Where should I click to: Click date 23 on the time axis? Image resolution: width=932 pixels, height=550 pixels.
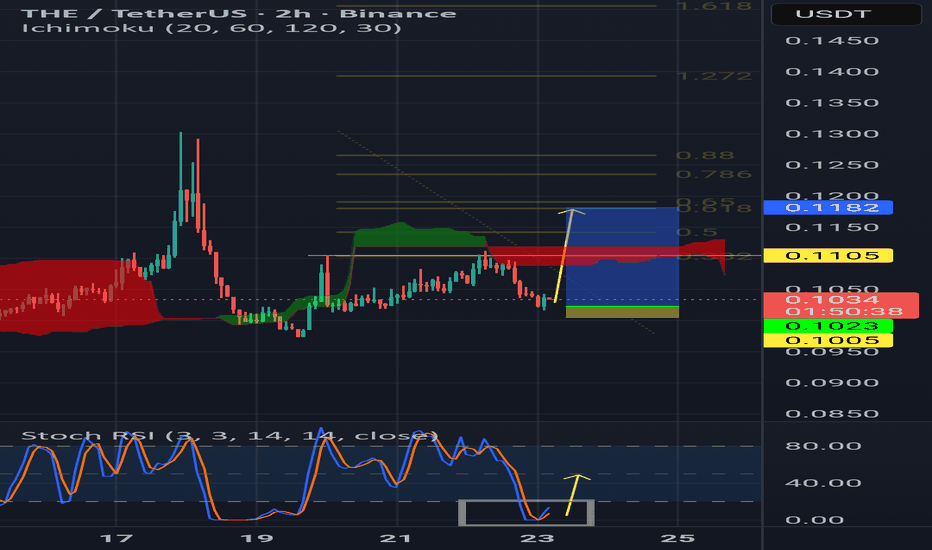(x=537, y=539)
